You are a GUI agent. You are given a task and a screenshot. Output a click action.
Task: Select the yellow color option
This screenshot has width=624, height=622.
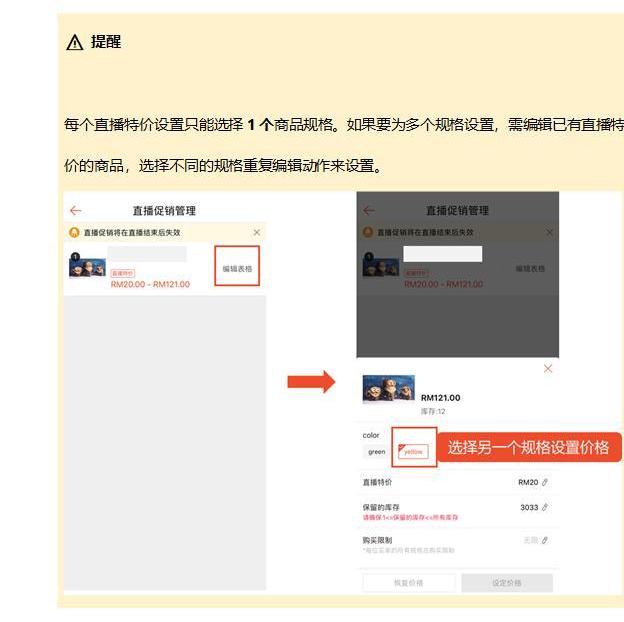click(412, 451)
